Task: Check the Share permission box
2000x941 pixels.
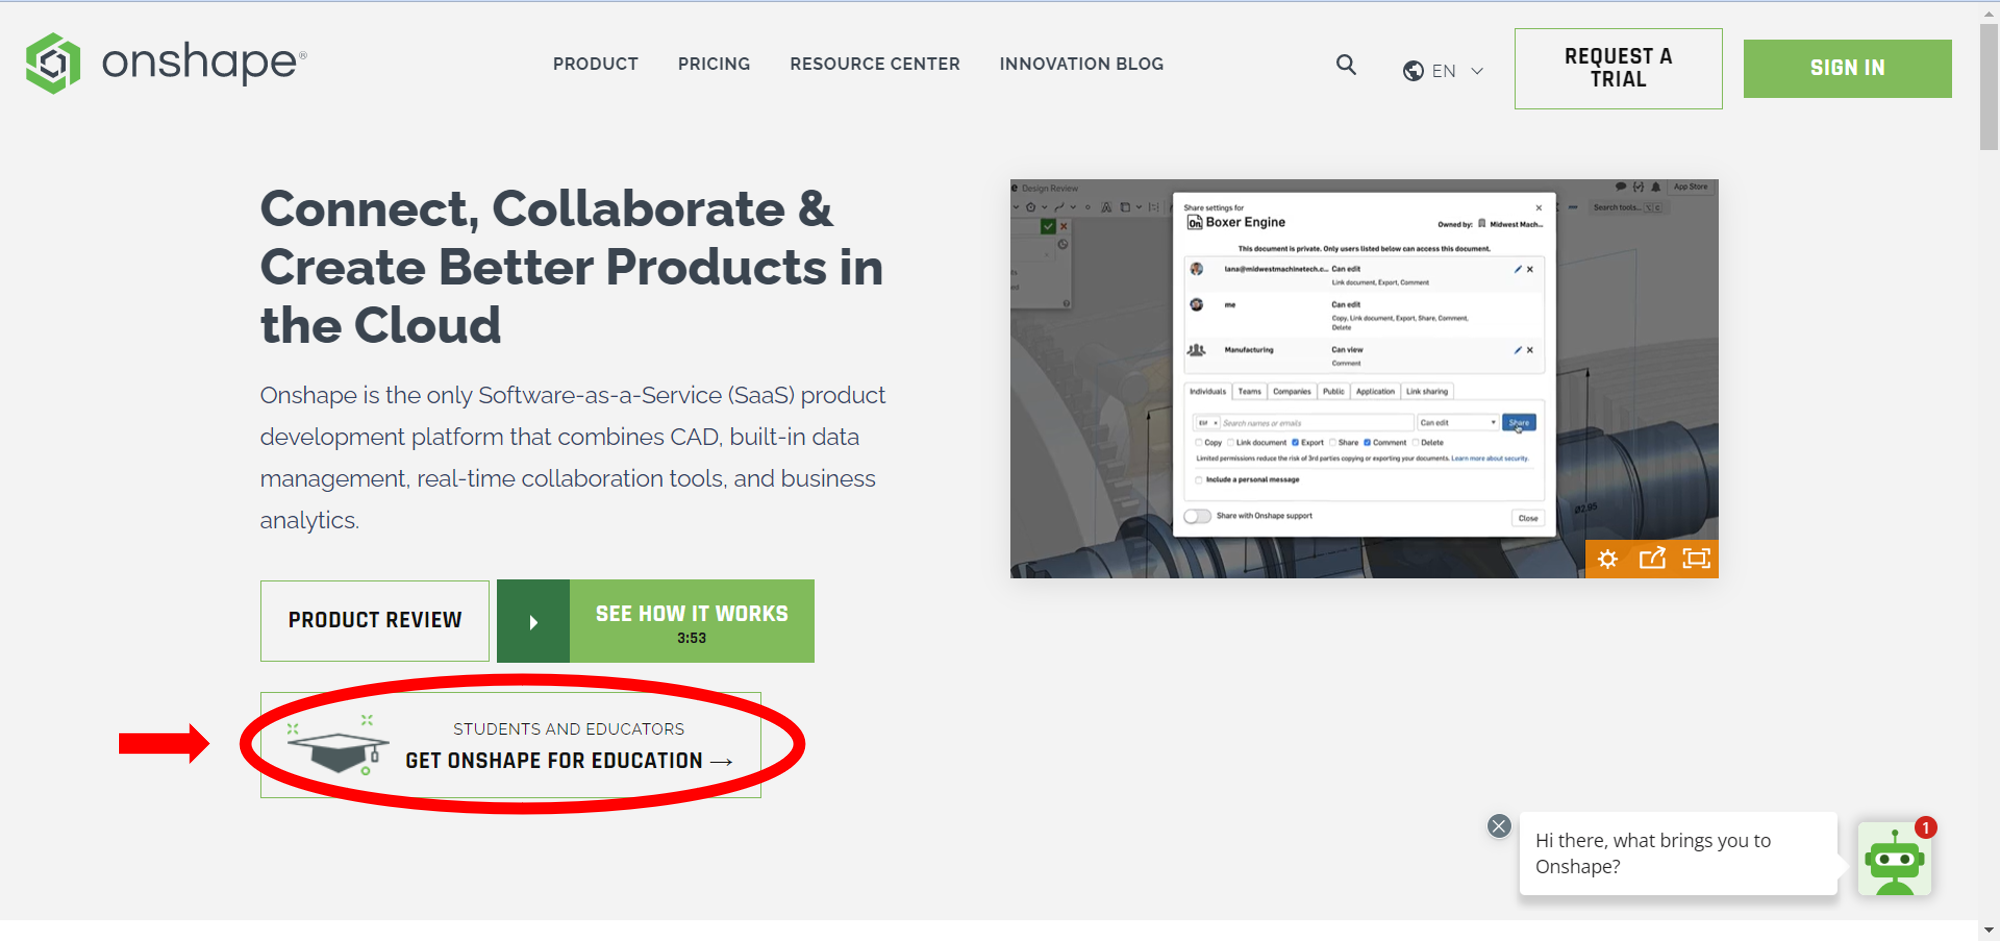Action: (x=1333, y=442)
